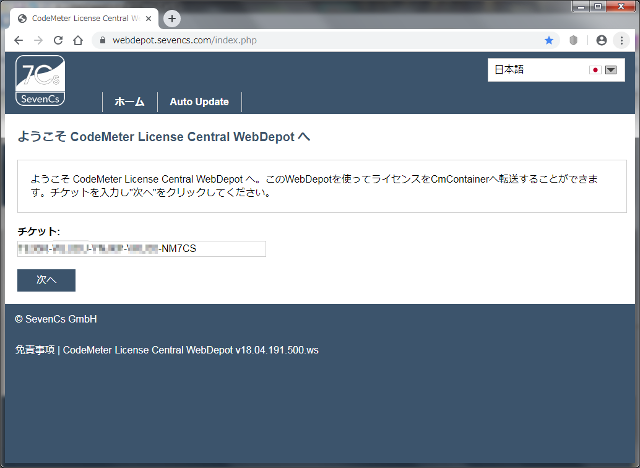The width and height of the screenshot is (640, 468).
Task: Open the ホーム menu item
Action: 129,102
